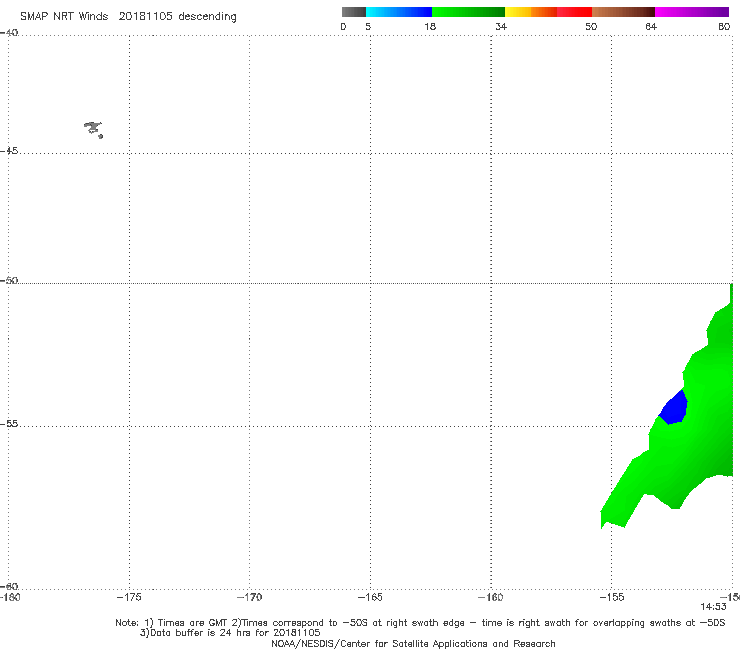Image resolution: width=740 pixels, height=650 pixels.
Task: Click the cyan-blue 5-18 colorbar segment
Action: [x=399, y=12]
